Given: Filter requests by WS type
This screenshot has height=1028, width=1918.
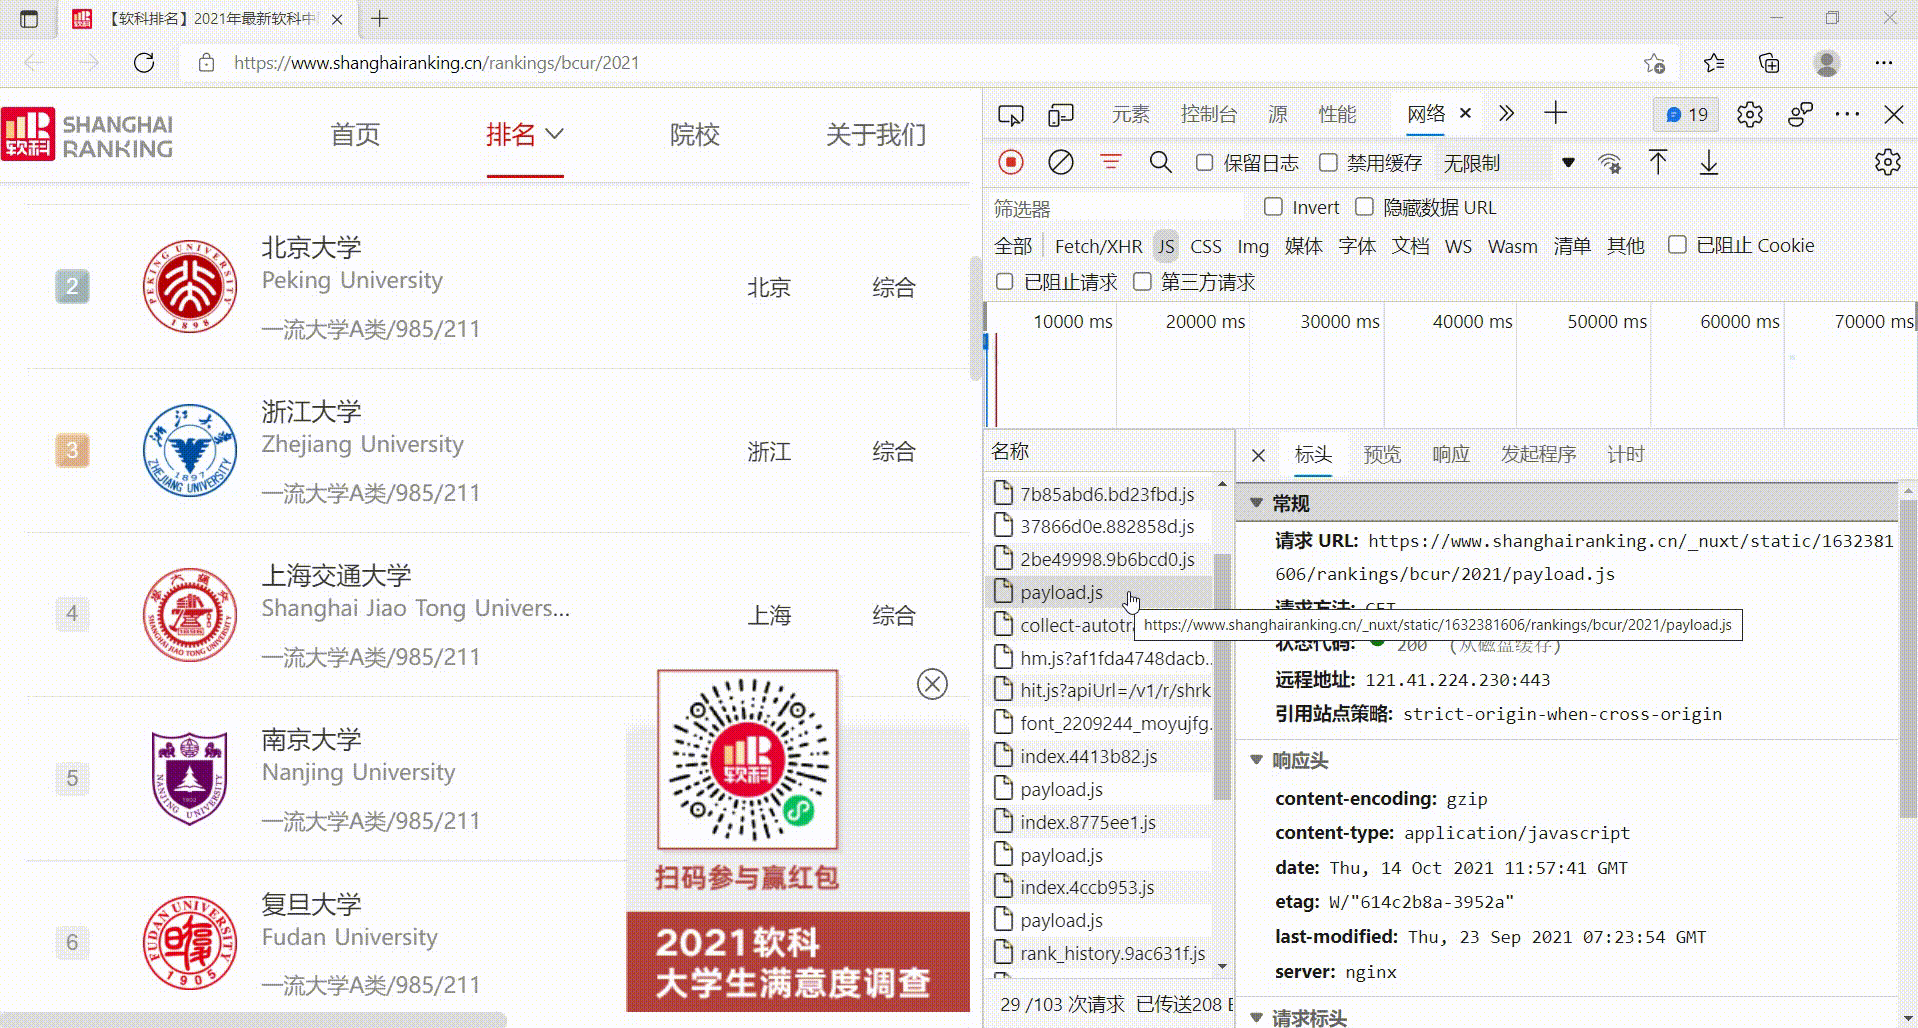Looking at the screenshot, I should click(1458, 246).
